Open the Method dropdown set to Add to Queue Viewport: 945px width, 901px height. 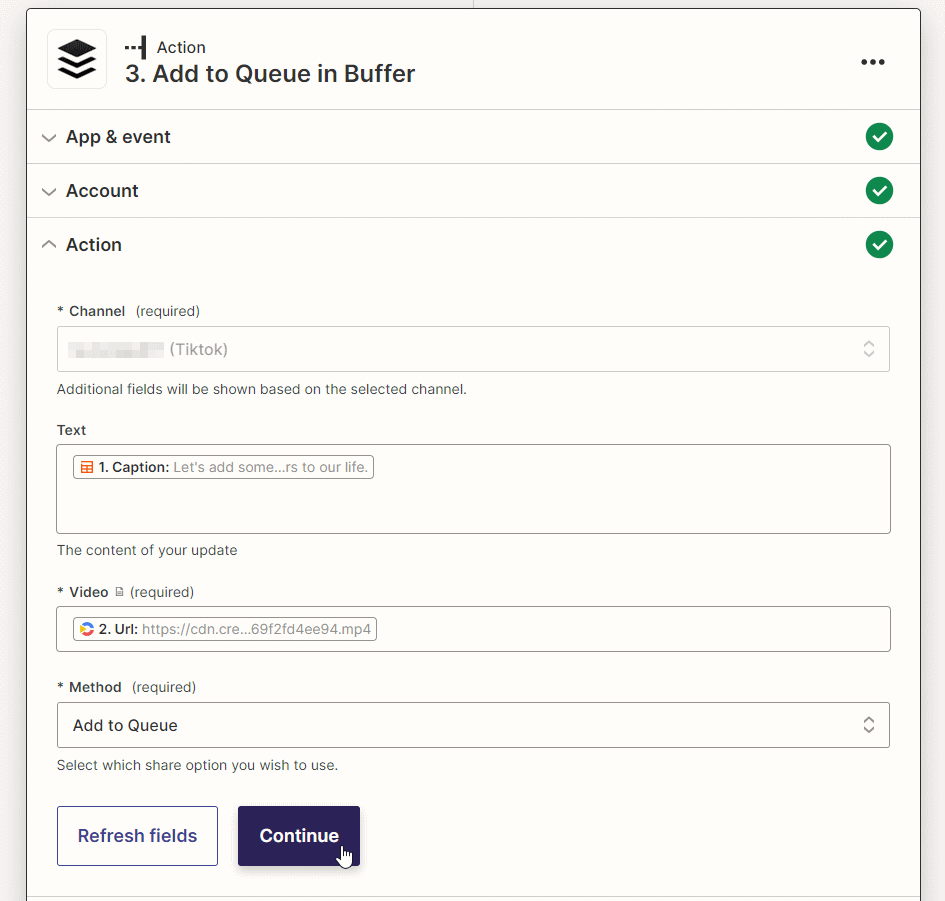pyautogui.click(x=472, y=725)
